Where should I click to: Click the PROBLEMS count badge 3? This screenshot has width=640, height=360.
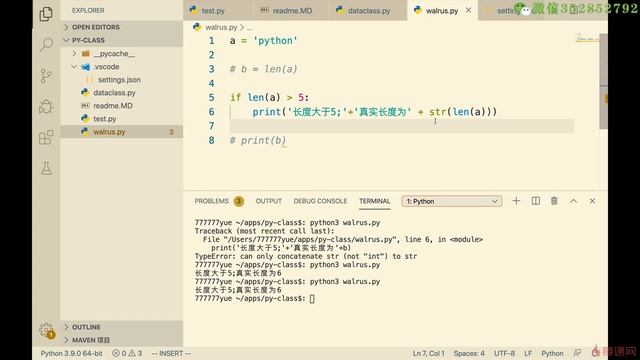tap(239, 201)
